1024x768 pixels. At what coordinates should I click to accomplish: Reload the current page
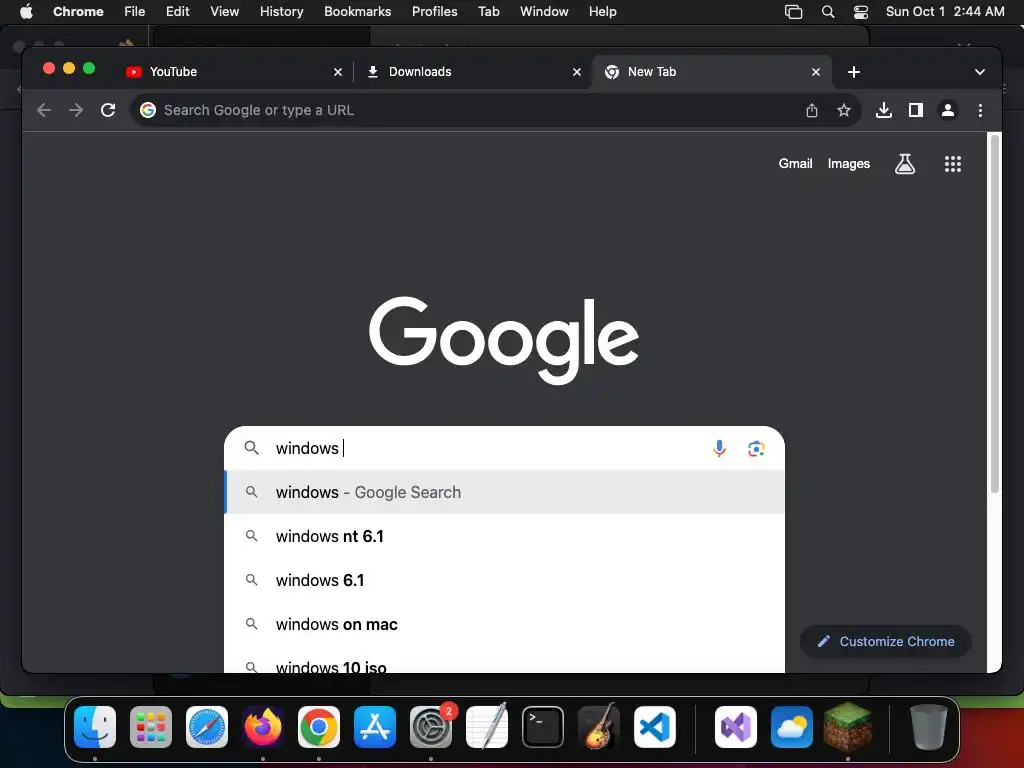(x=108, y=110)
